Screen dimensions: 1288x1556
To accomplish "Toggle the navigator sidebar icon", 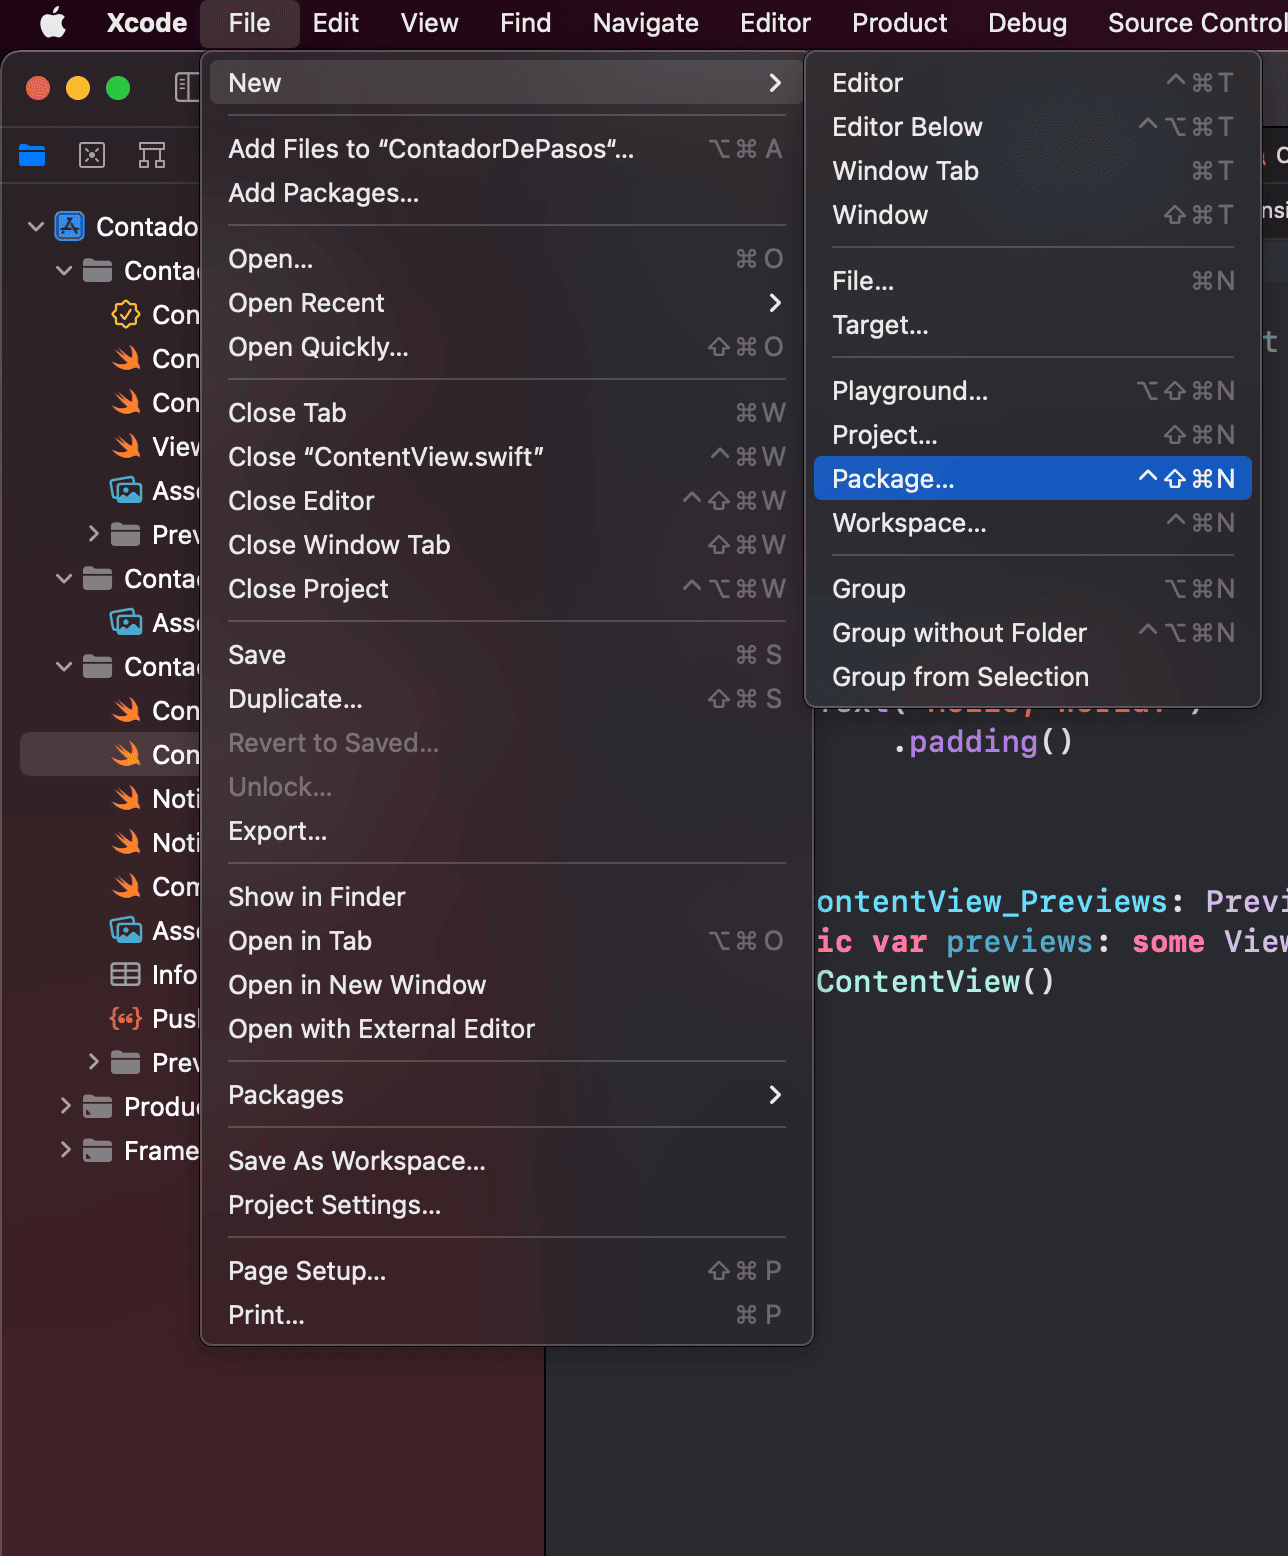I will pos(187,88).
